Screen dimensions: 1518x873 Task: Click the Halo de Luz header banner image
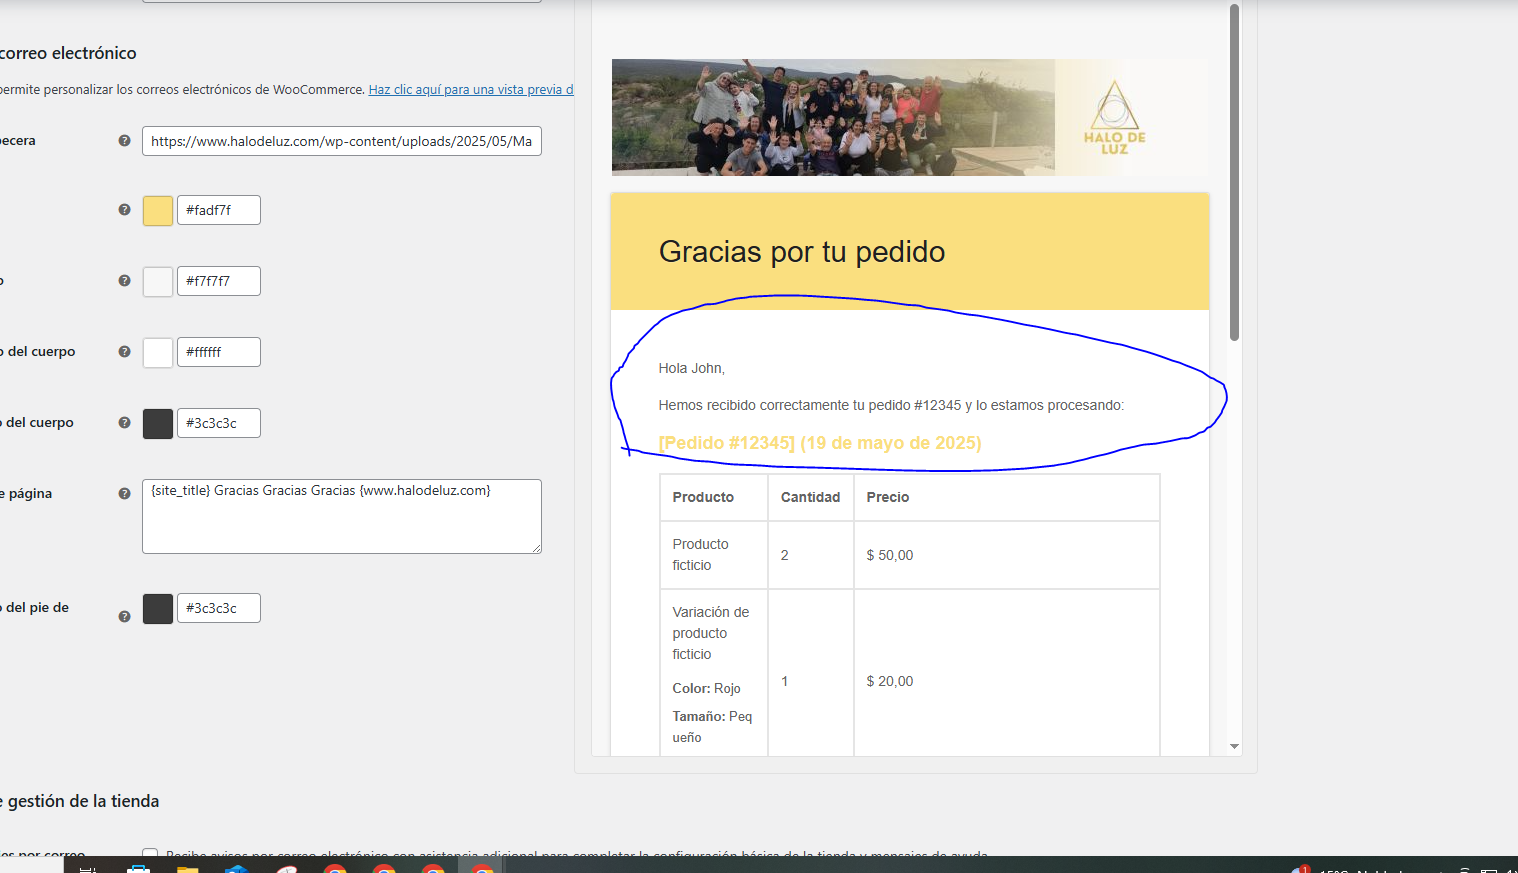pos(910,117)
